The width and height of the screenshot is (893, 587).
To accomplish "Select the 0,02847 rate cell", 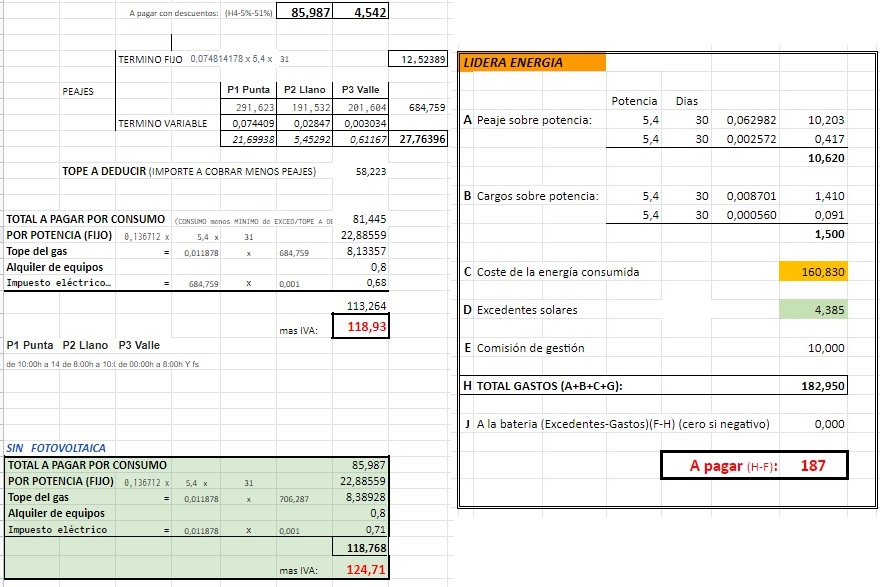I will [x=305, y=123].
